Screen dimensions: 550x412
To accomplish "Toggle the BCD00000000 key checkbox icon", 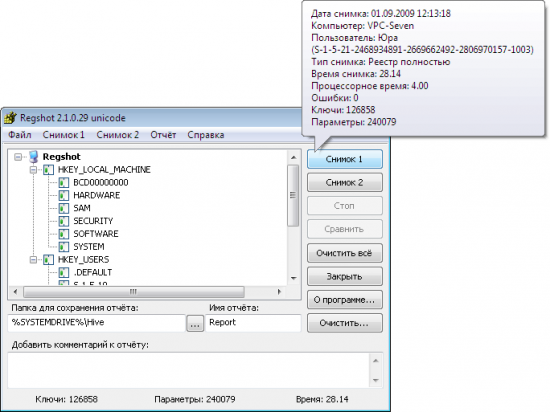I will [x=64, y=183].
